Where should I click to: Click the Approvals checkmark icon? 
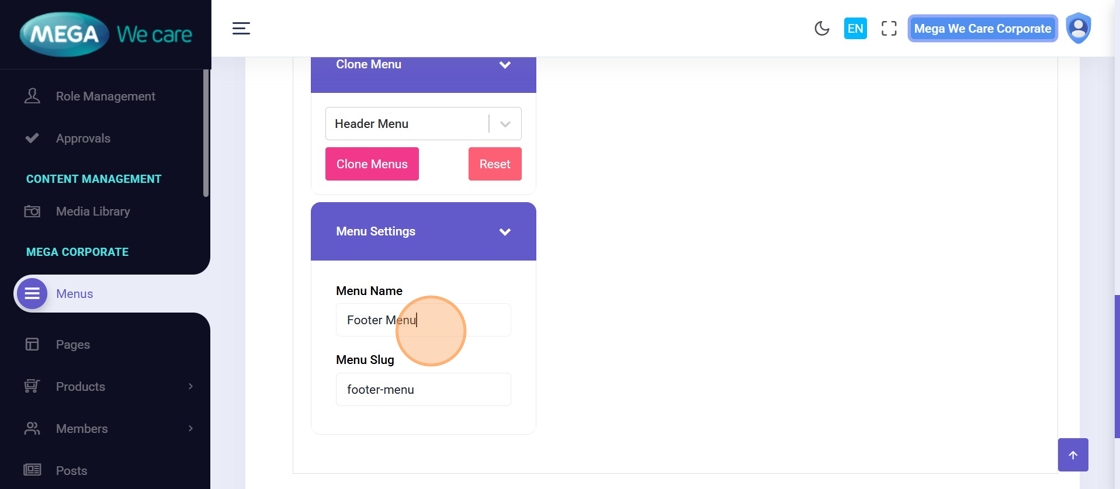coord(32,138)
